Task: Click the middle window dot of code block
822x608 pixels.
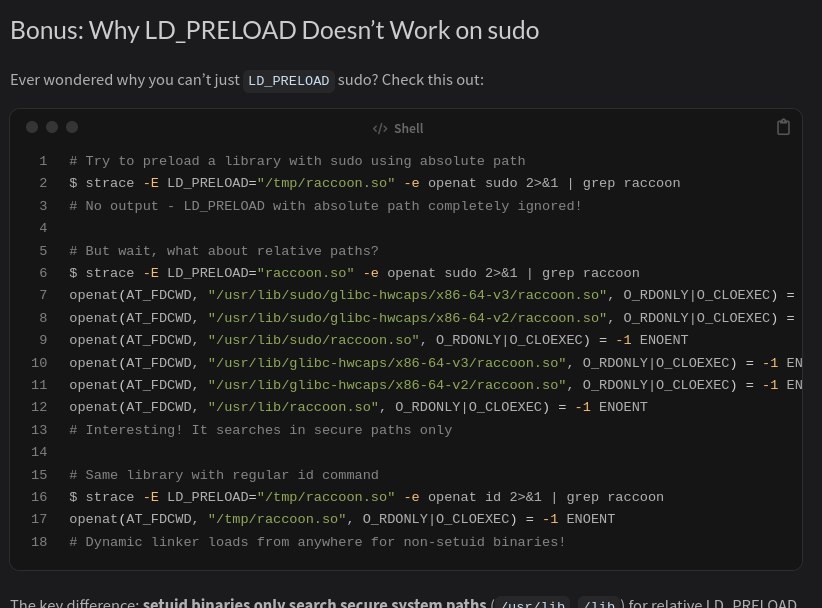Action: point(52,127)
